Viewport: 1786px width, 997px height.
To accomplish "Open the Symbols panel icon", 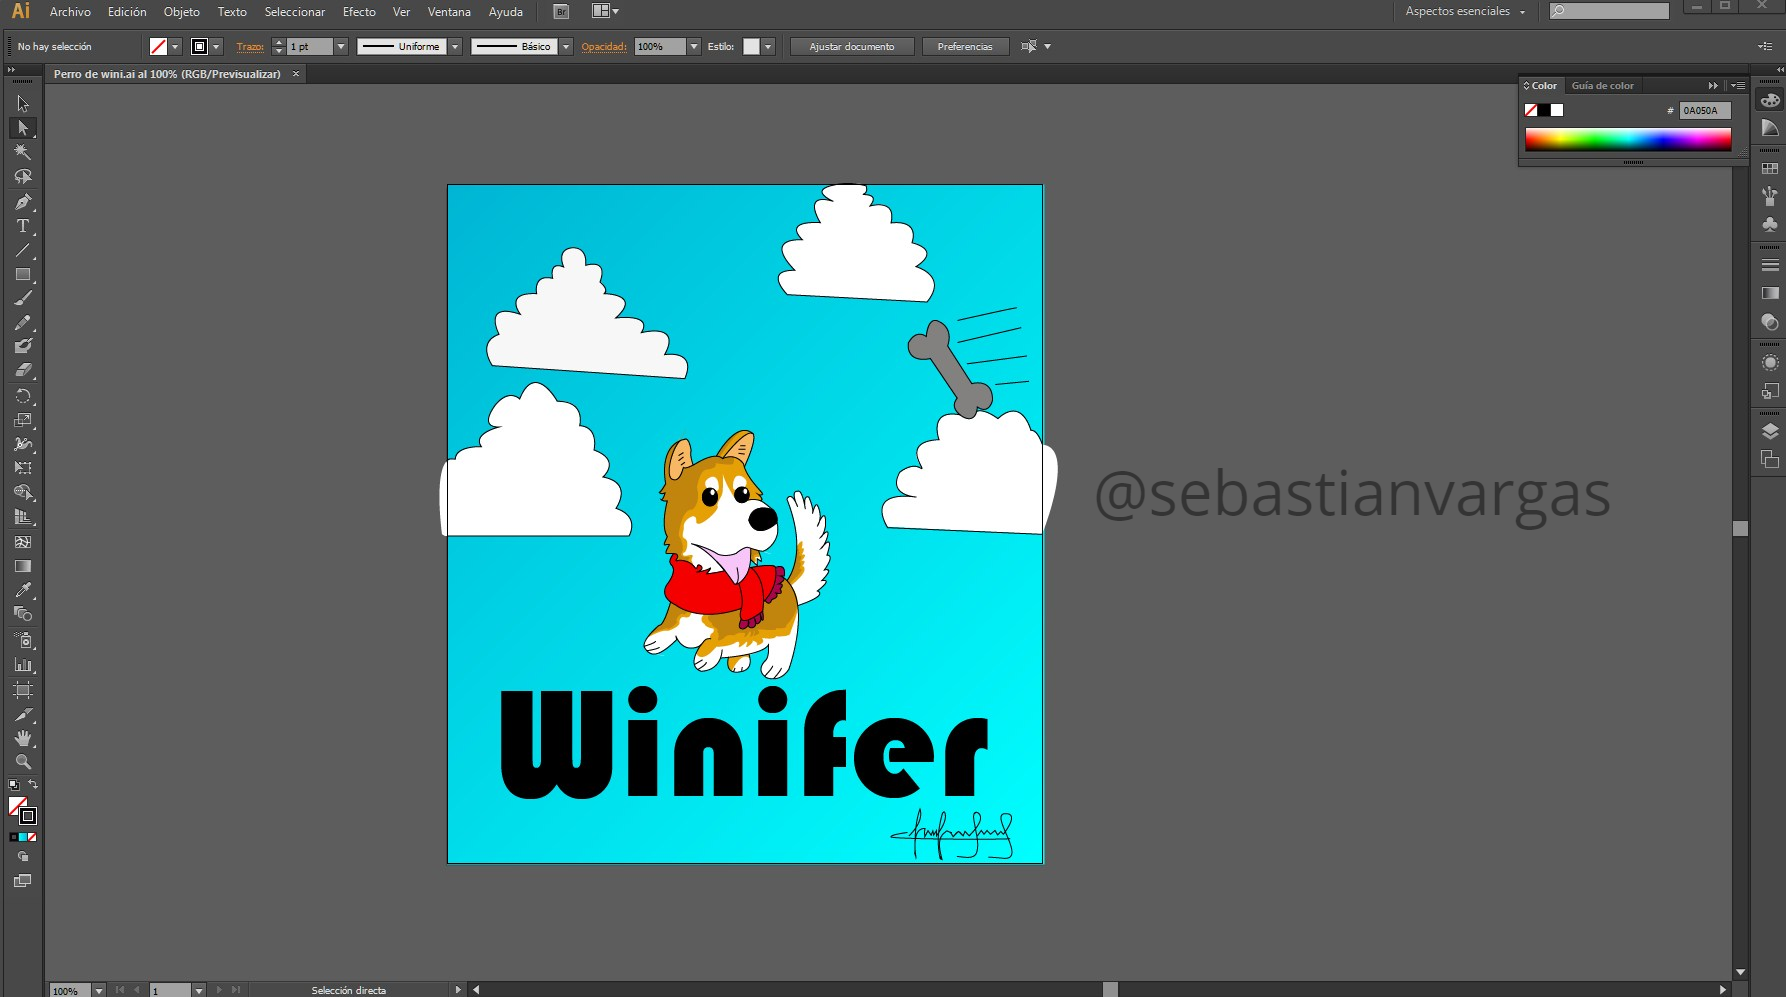I will tap(1770, 224).
